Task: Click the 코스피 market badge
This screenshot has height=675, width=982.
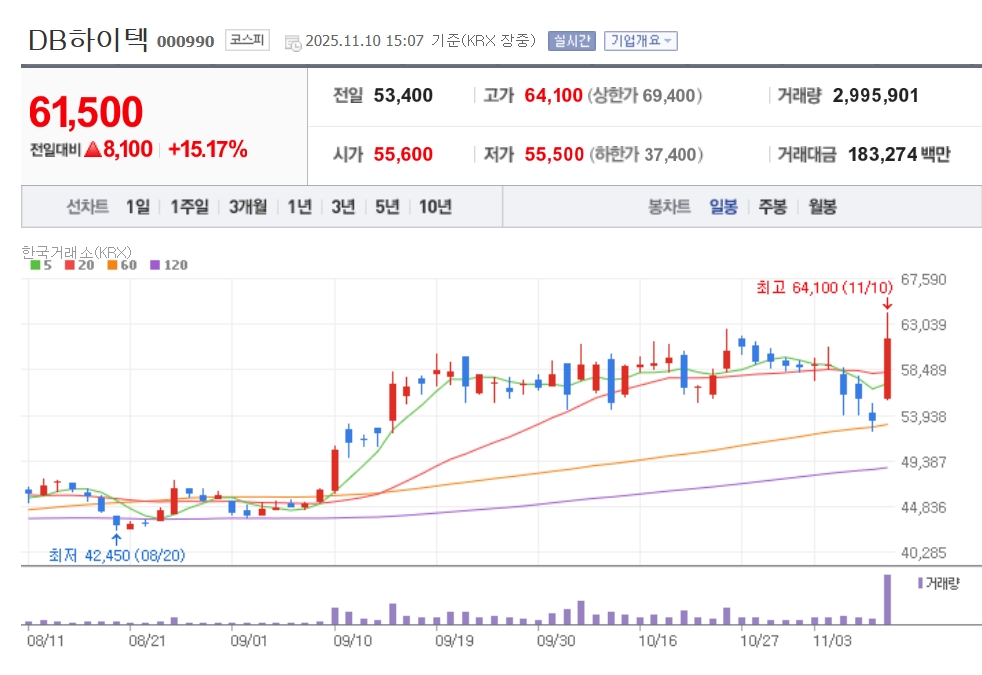Action: tap(247, 40)
